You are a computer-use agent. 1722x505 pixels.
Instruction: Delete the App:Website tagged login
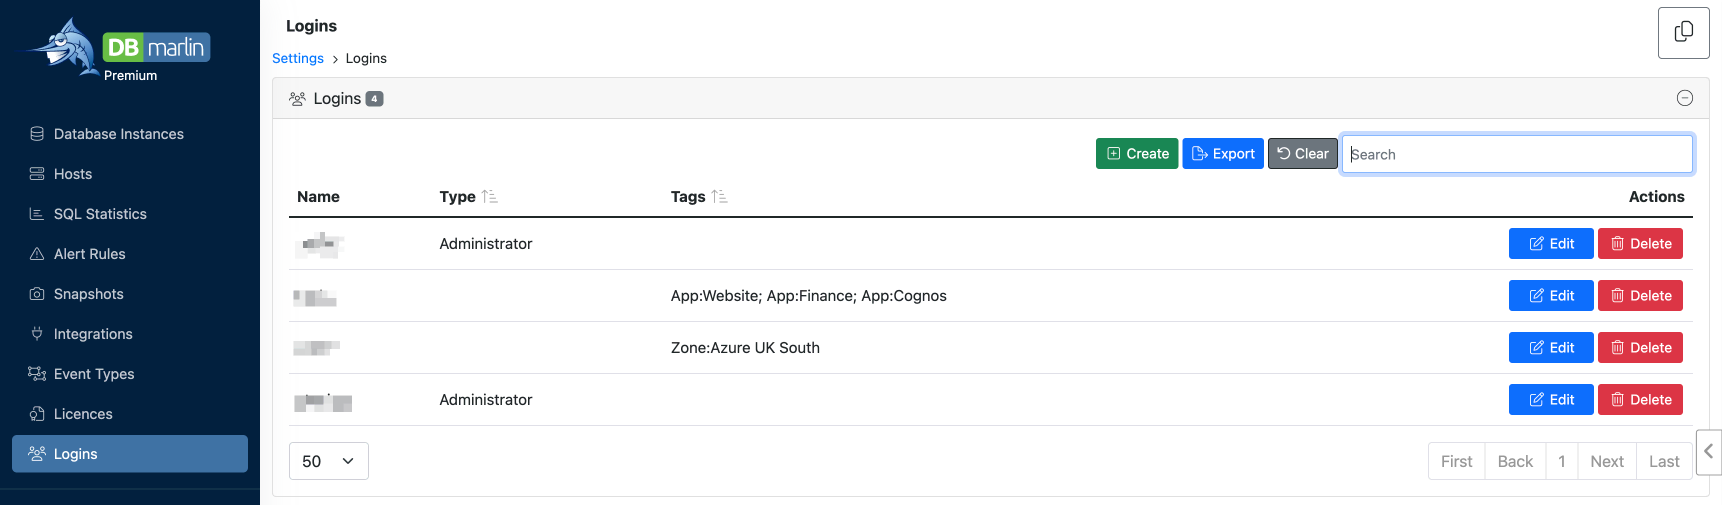(1640, 296)
